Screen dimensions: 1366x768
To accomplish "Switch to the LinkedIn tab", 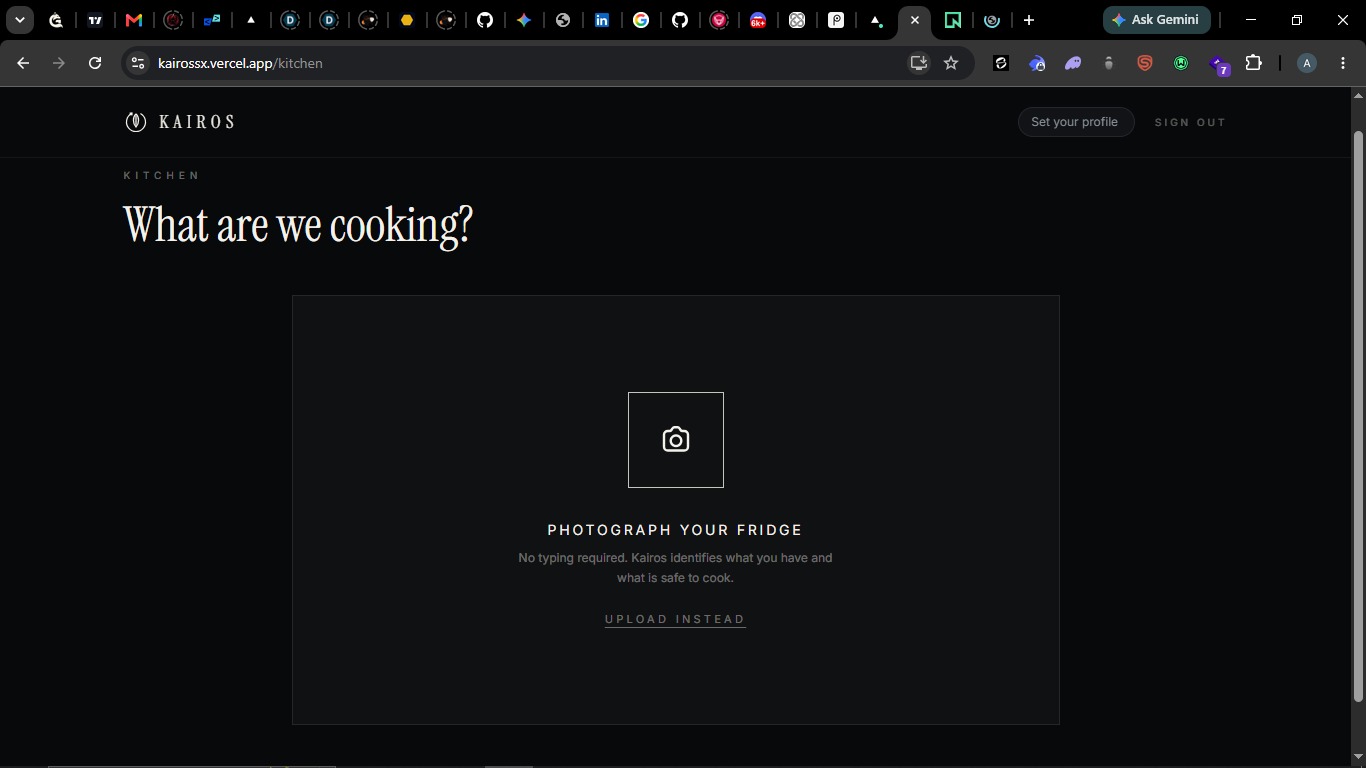I will coord(602,20).
